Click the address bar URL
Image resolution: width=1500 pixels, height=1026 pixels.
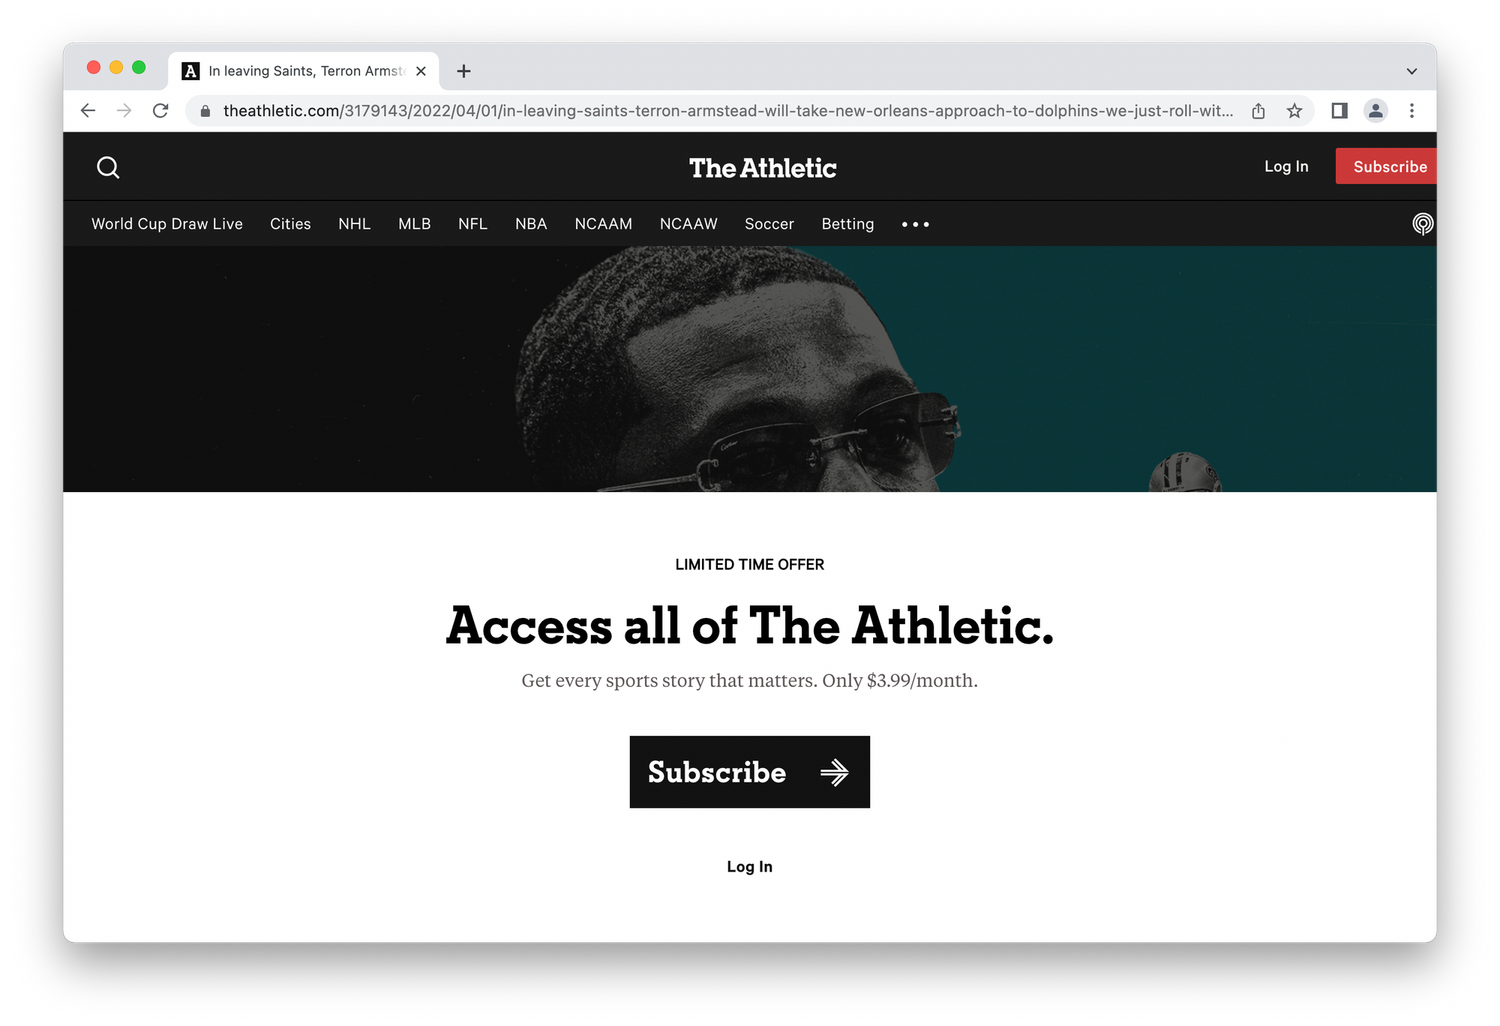point(727,111)
